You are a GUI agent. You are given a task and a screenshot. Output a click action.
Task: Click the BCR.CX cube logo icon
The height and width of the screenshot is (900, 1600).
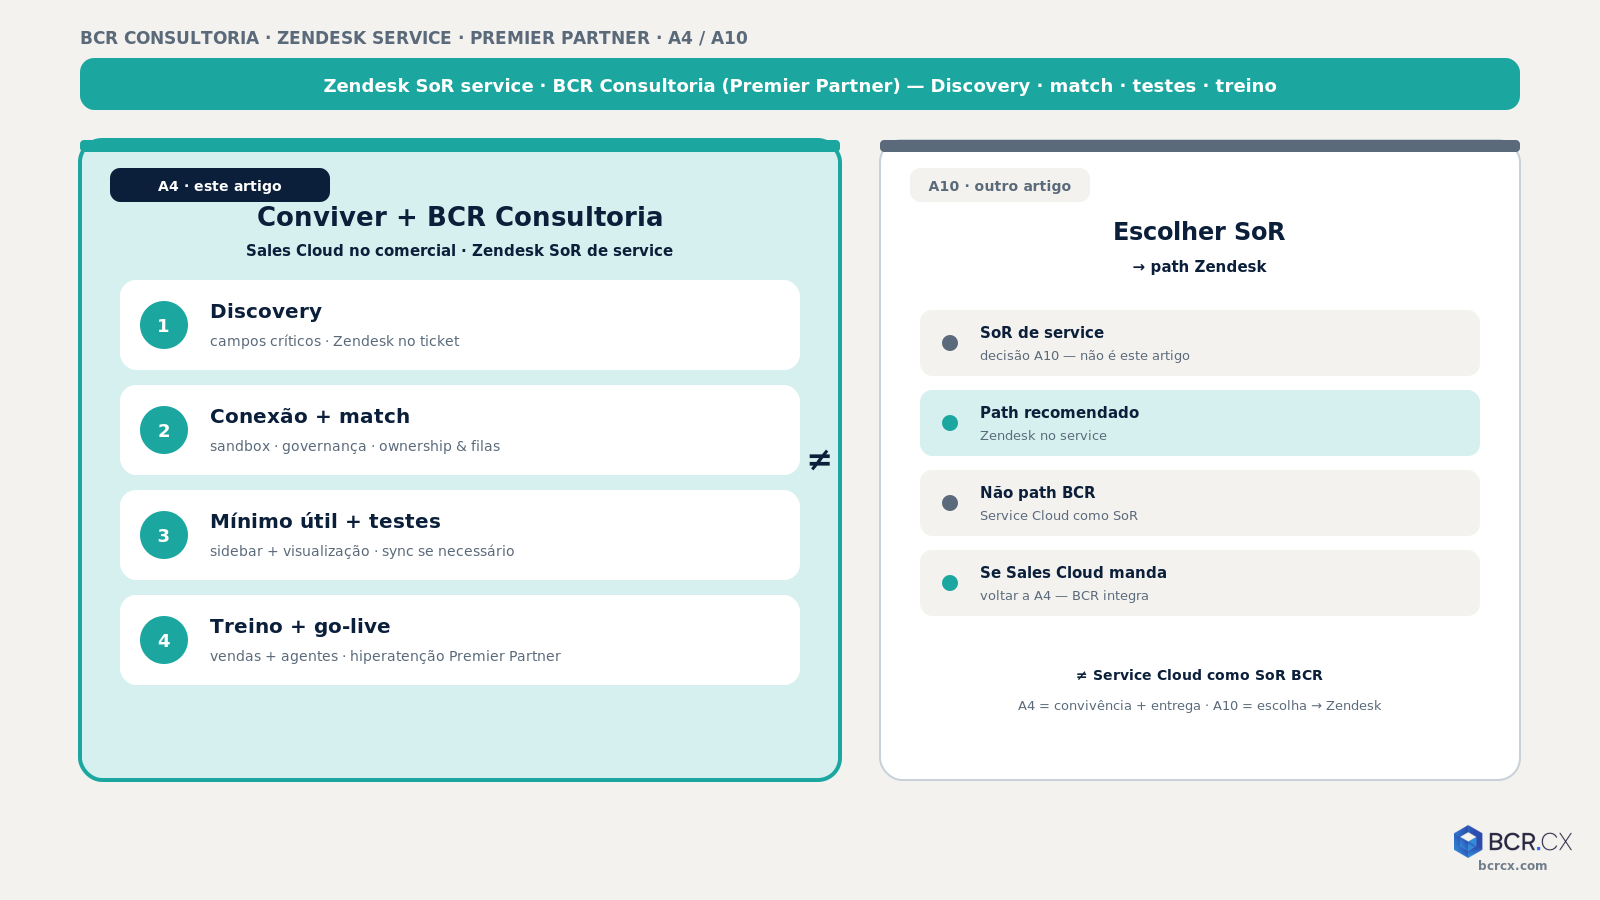(x=1468, y=841)
